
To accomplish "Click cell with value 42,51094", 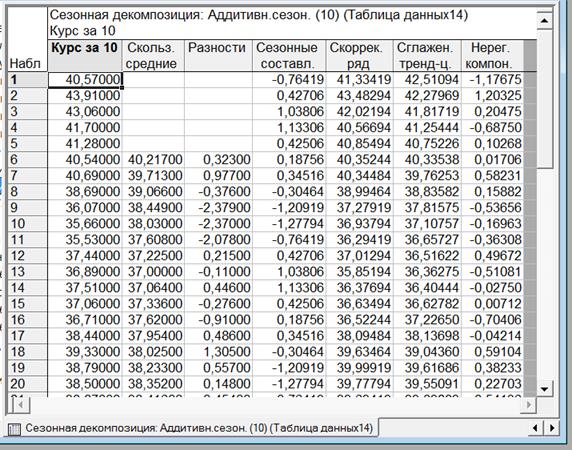I will (427, 79).
